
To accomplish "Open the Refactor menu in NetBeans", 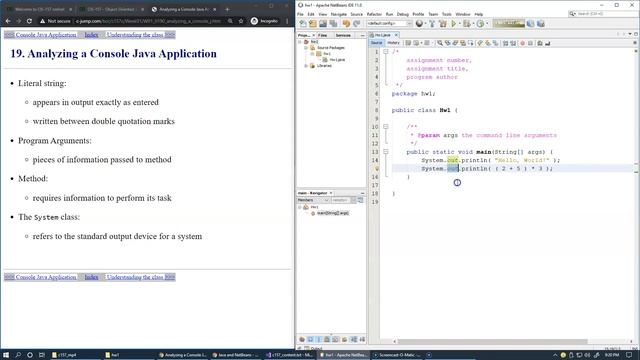I will click(x=374, y=14).
